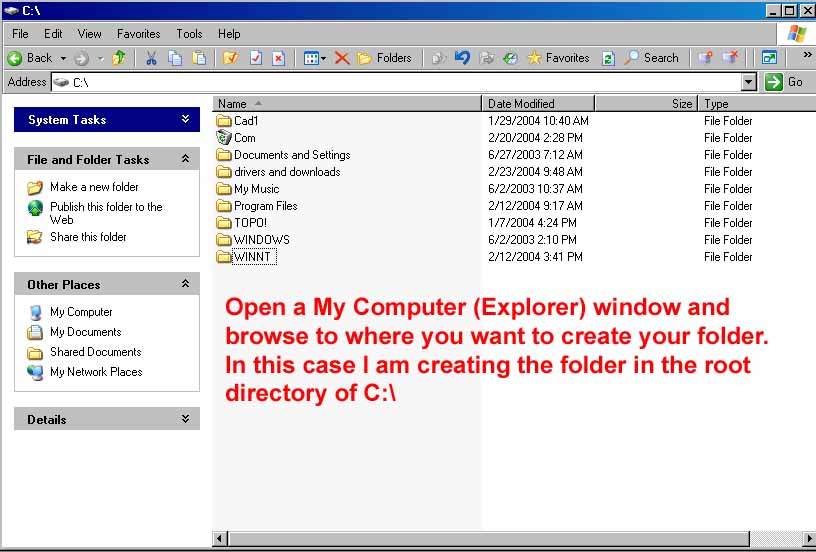Click the red X Delete icon

[x=342, y=58]
